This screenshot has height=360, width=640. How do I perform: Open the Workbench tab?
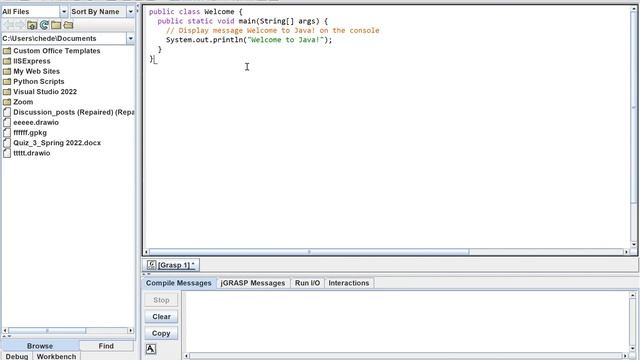pos(56,356)
